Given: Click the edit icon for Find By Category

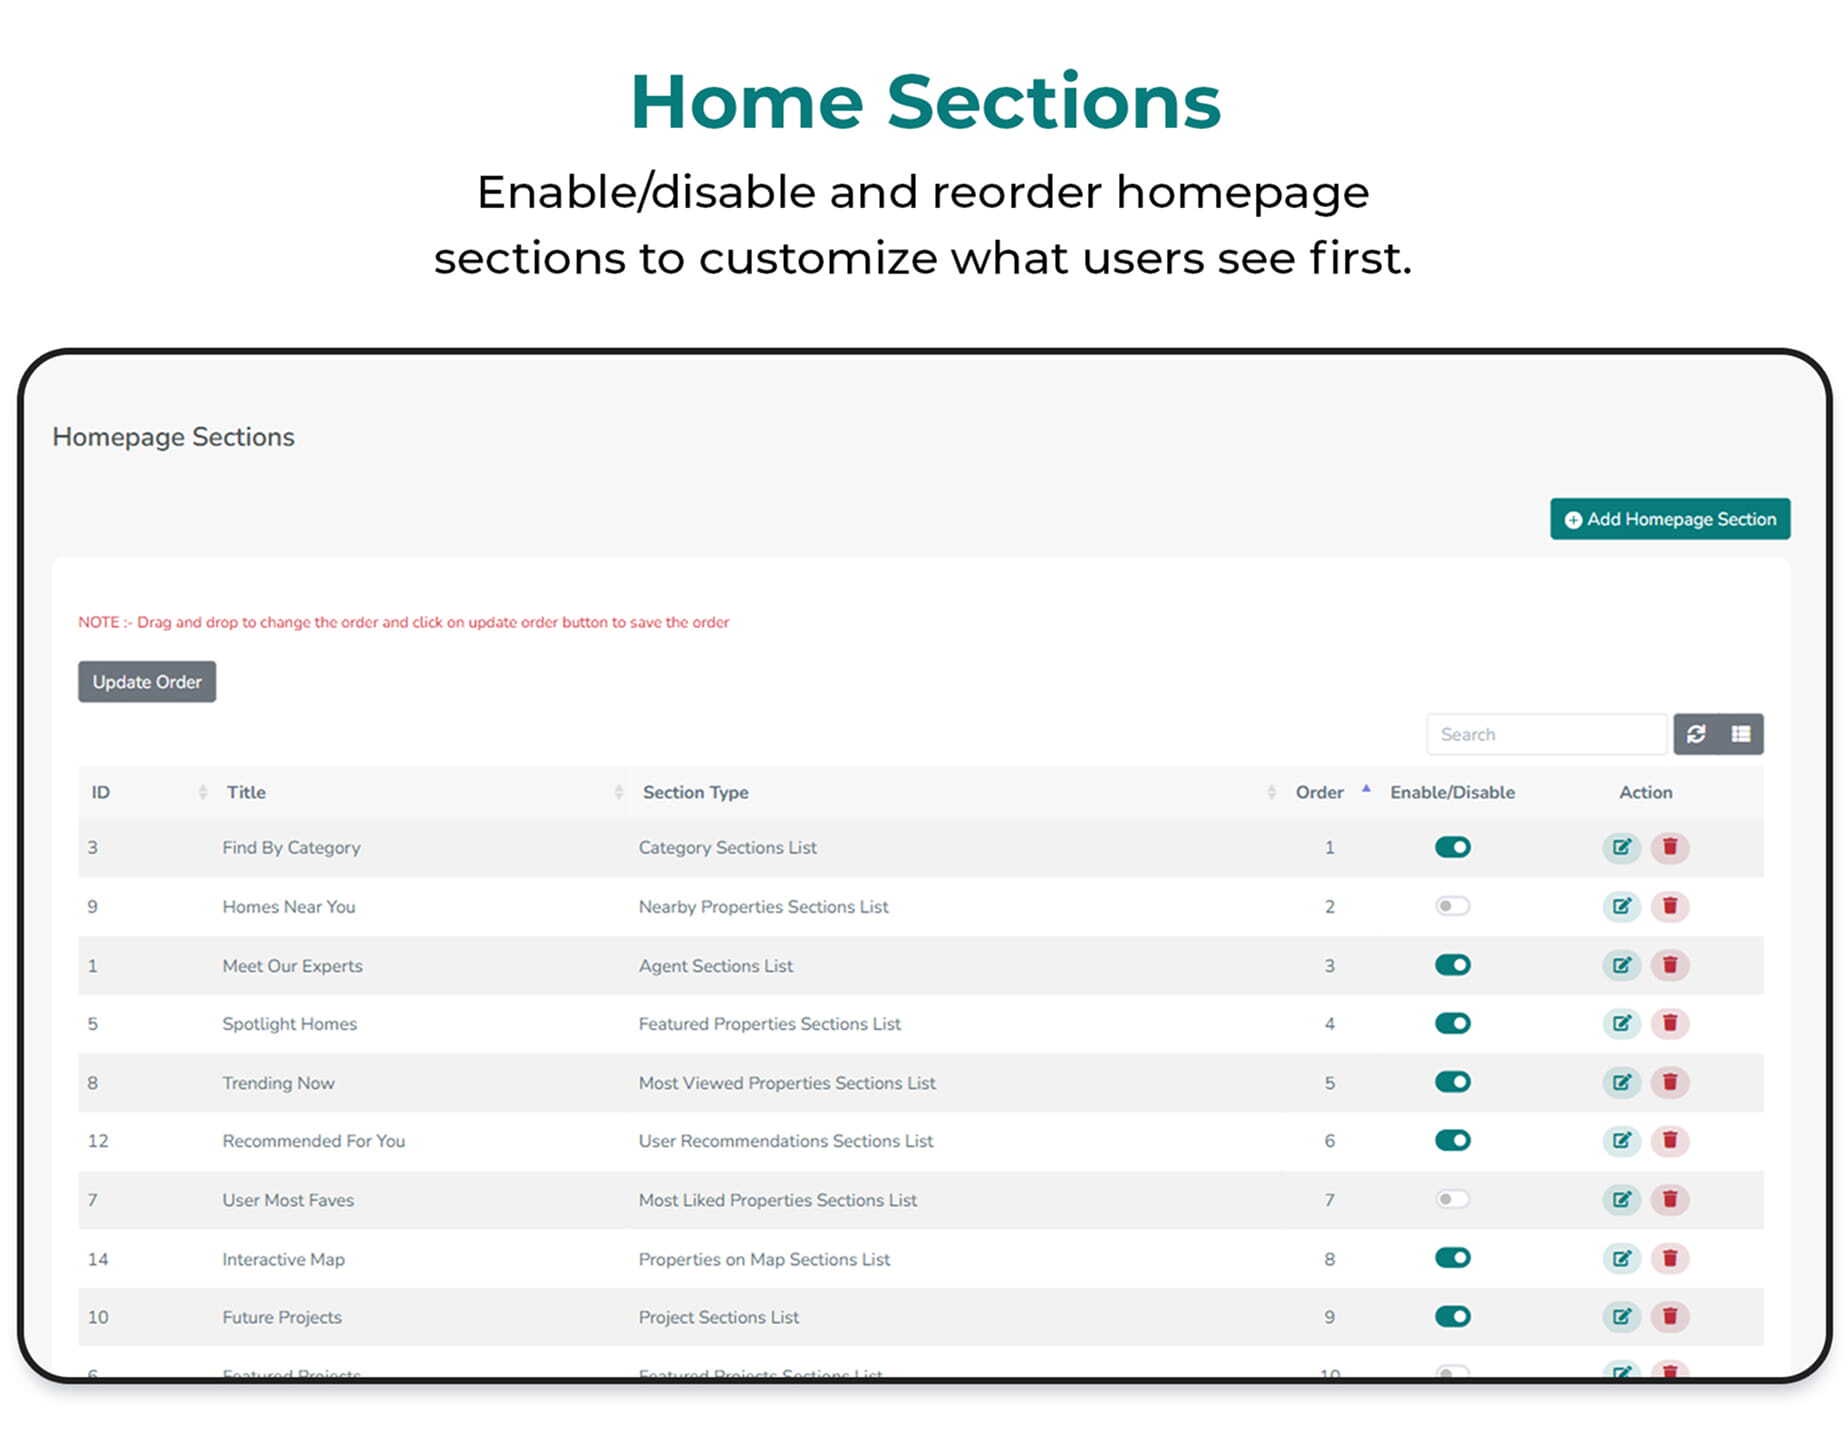Looking at the screenshot, I should coord(1622,847).
